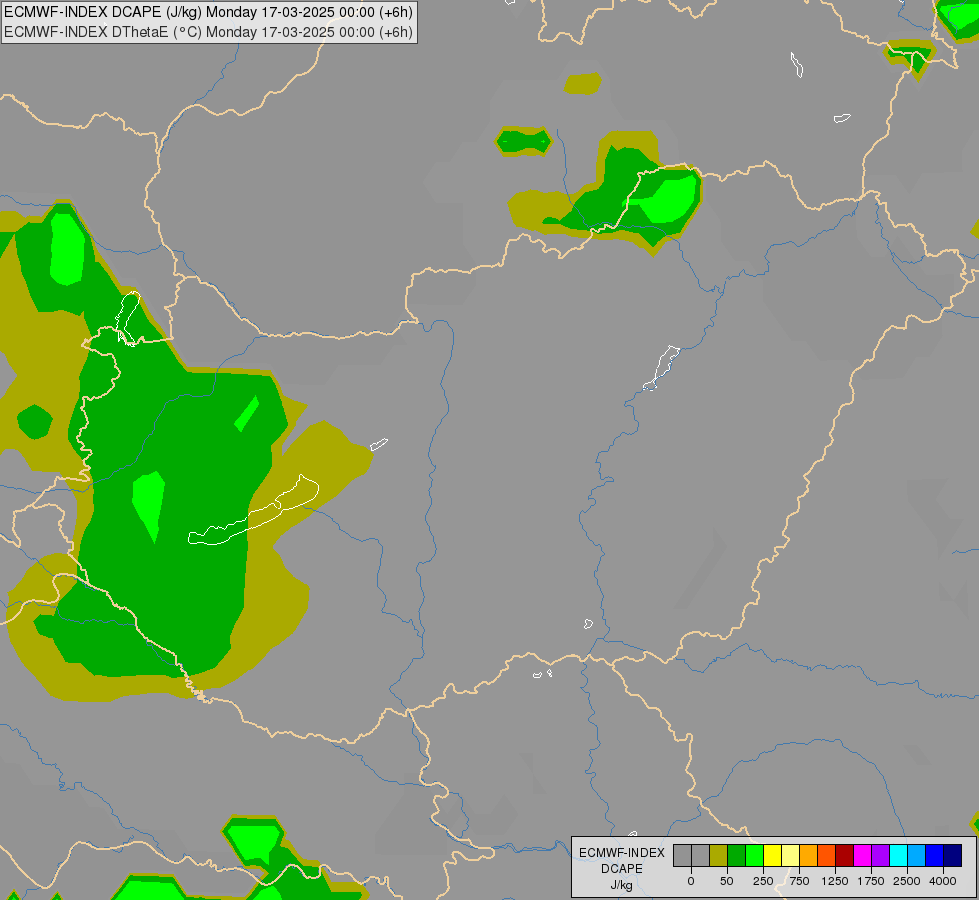Image resolution: width=979 pixels, height=900 pixels.
Task: Click 'ECMWF-INDEX' text in the legend box
Action: (x=622, y=853)
